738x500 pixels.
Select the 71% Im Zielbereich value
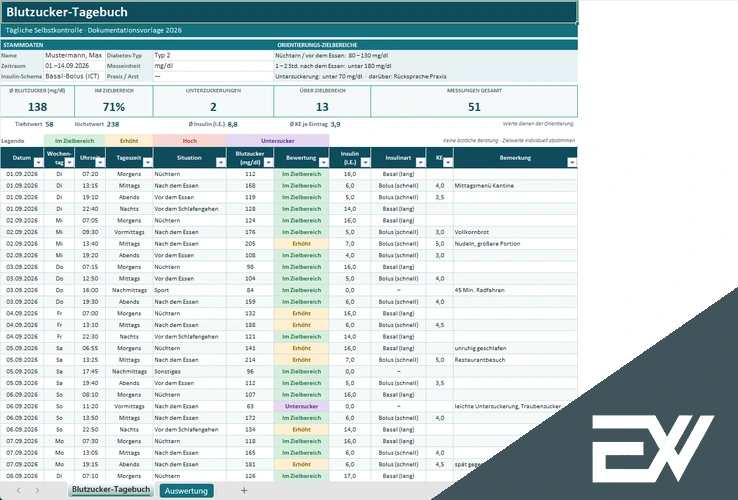click(113, 107)
